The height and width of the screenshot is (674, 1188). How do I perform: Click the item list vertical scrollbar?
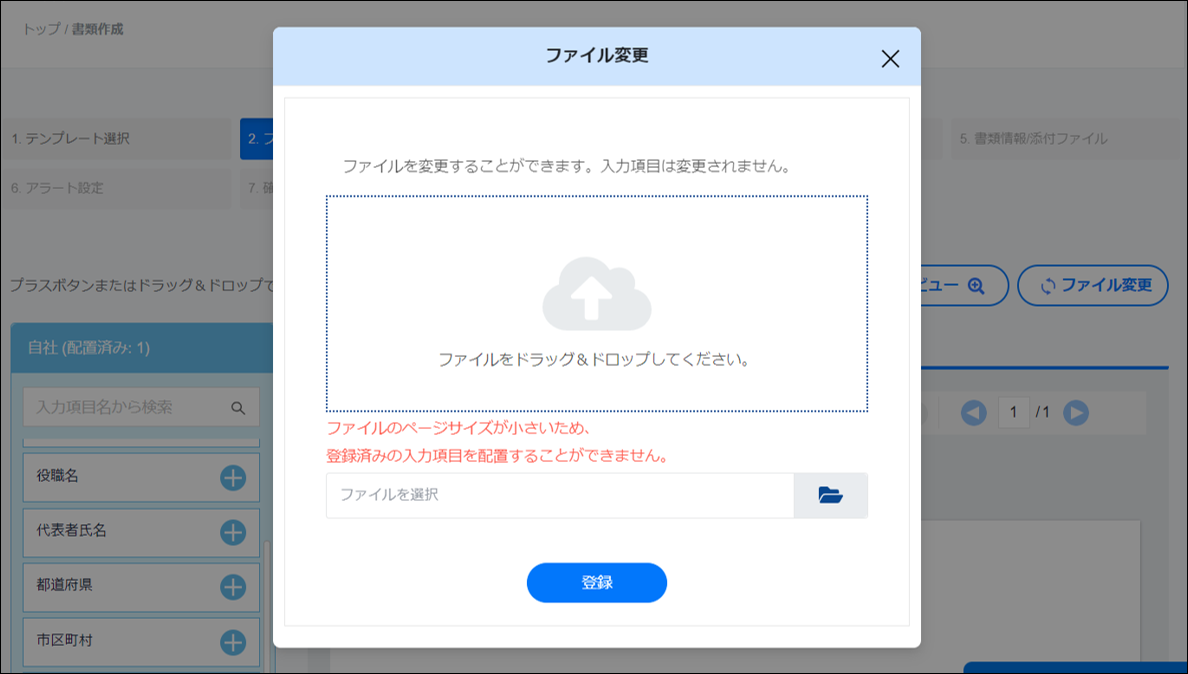(x=266, y=604)
